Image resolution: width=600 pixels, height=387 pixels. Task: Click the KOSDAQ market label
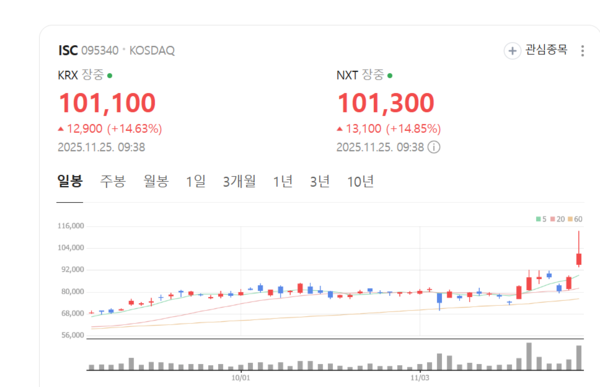click(152, 51)
